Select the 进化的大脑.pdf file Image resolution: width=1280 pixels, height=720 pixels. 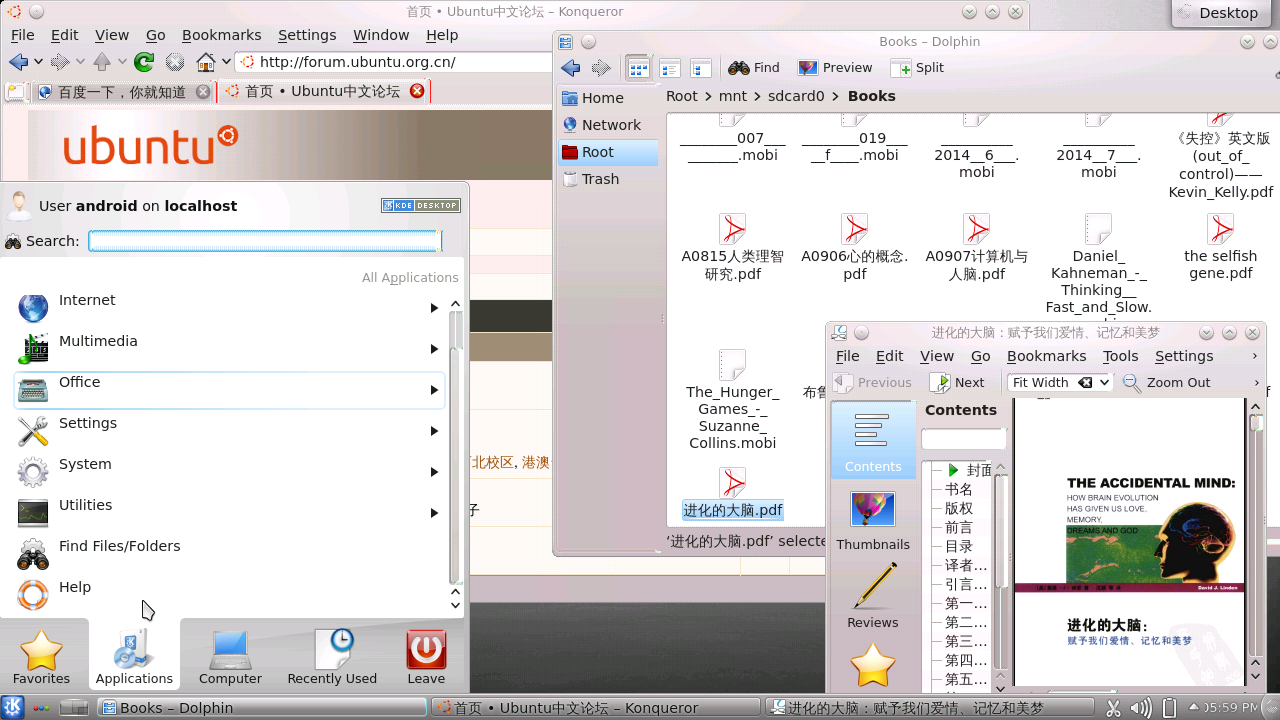click(x=733, y=494)
